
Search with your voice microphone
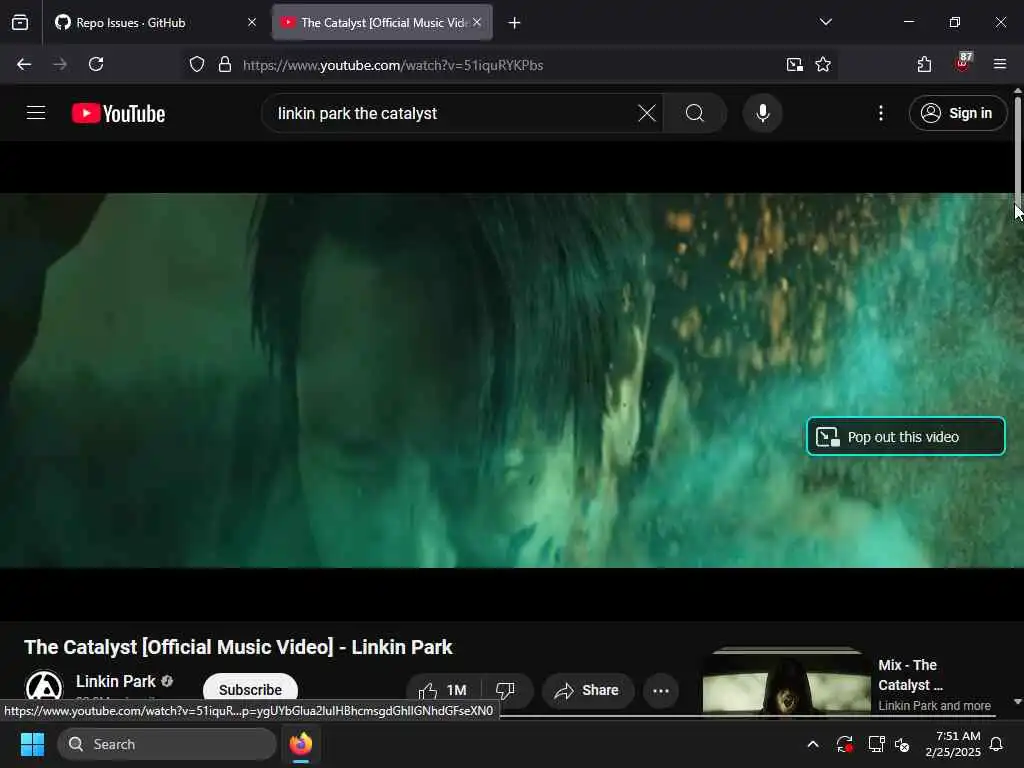(x=762, y=114)
